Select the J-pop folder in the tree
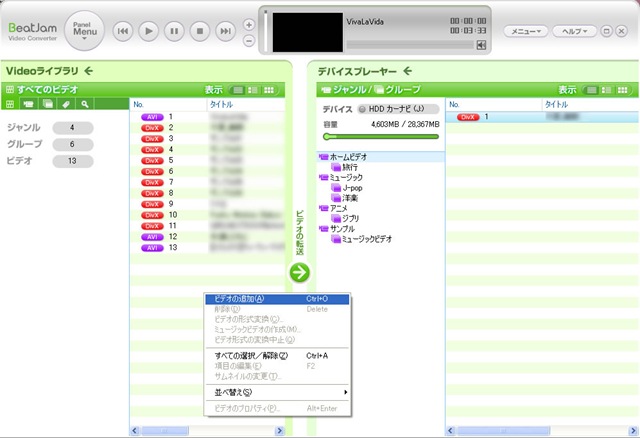 coord(352,187)
